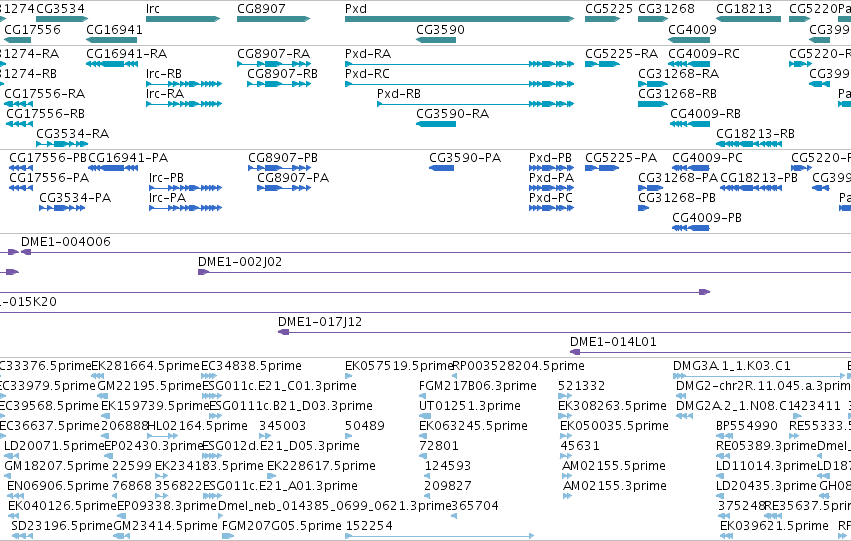Select the CG4009 gene bar

689,40
